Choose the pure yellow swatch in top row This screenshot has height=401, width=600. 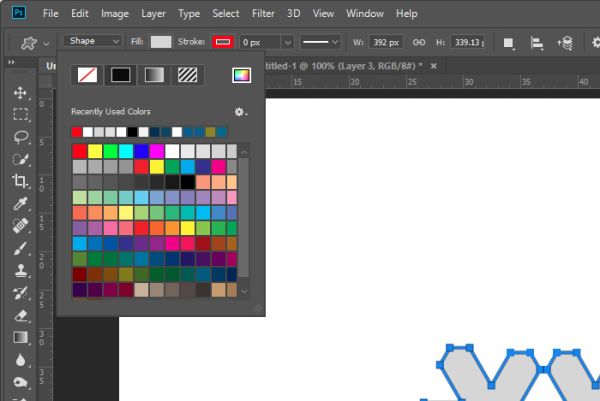pyautogui.click(x=95, y=151)
